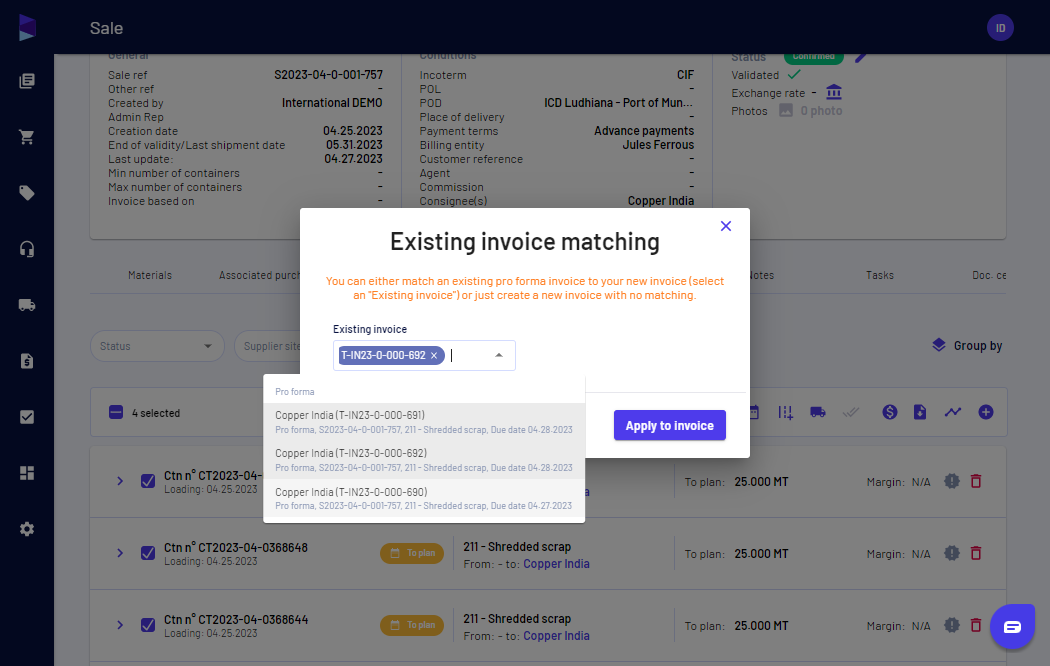Screen dimensions: 1050x666
Task: Click alert badge on first container row
Action: (952, 481)
